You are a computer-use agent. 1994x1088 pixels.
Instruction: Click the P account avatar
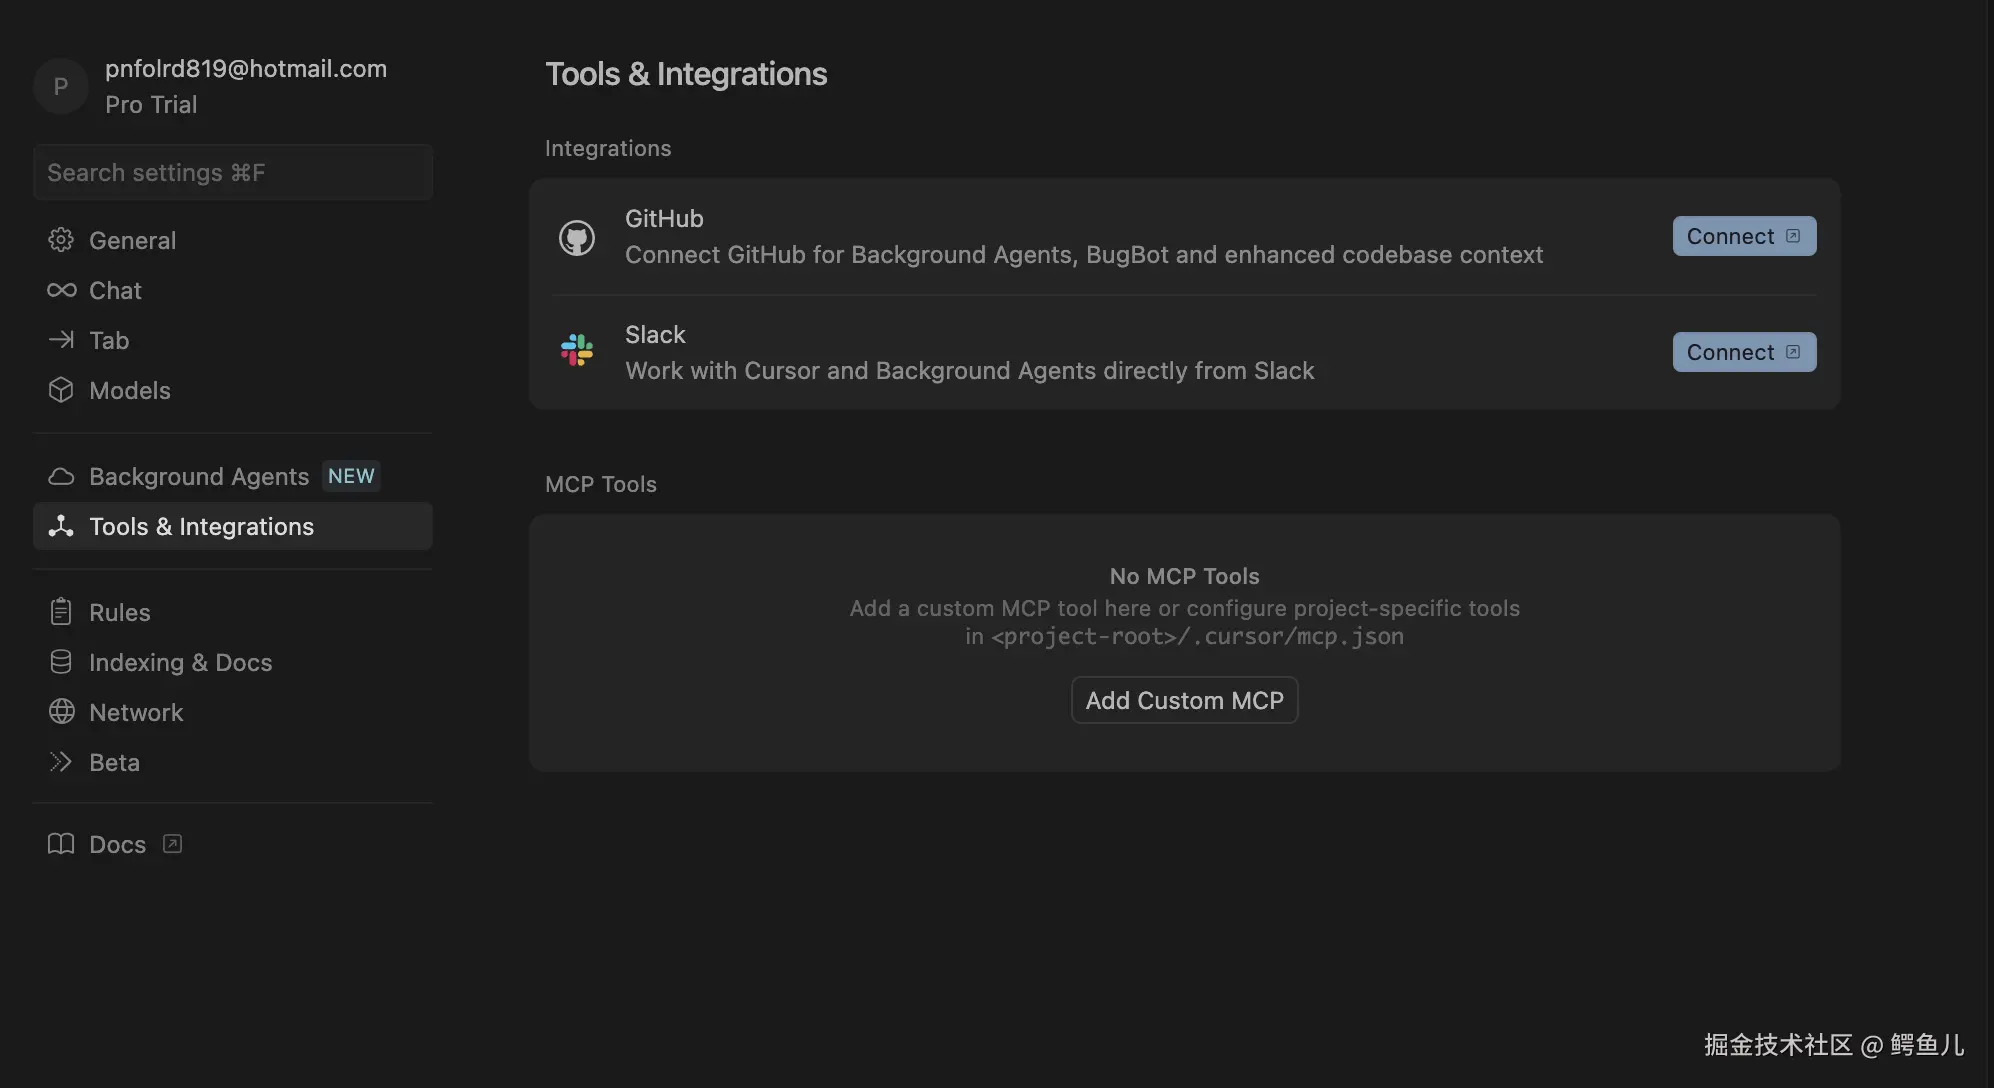(60, 86)
